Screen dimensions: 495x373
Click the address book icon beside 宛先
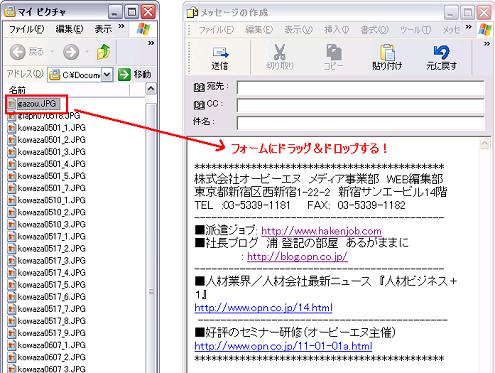199,88
